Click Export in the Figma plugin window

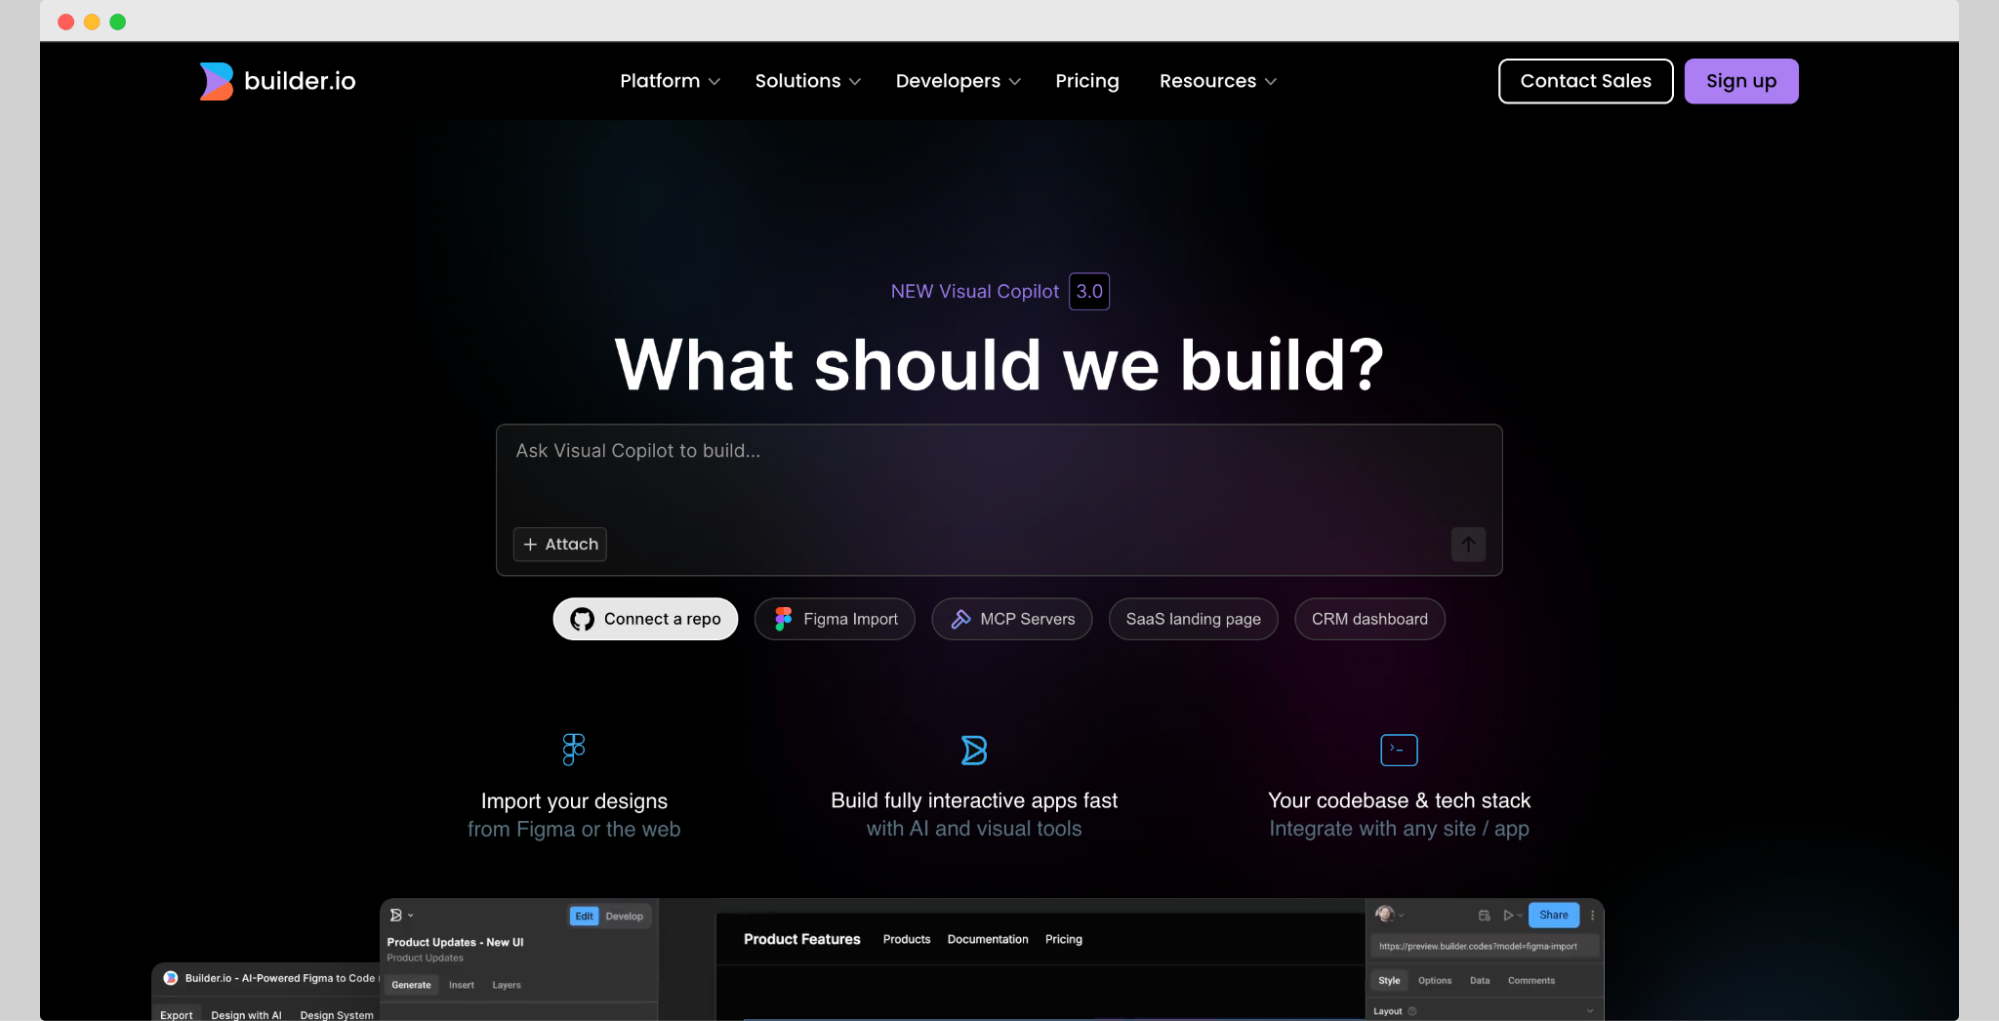pyautogui.click(x=176, y=1014)
